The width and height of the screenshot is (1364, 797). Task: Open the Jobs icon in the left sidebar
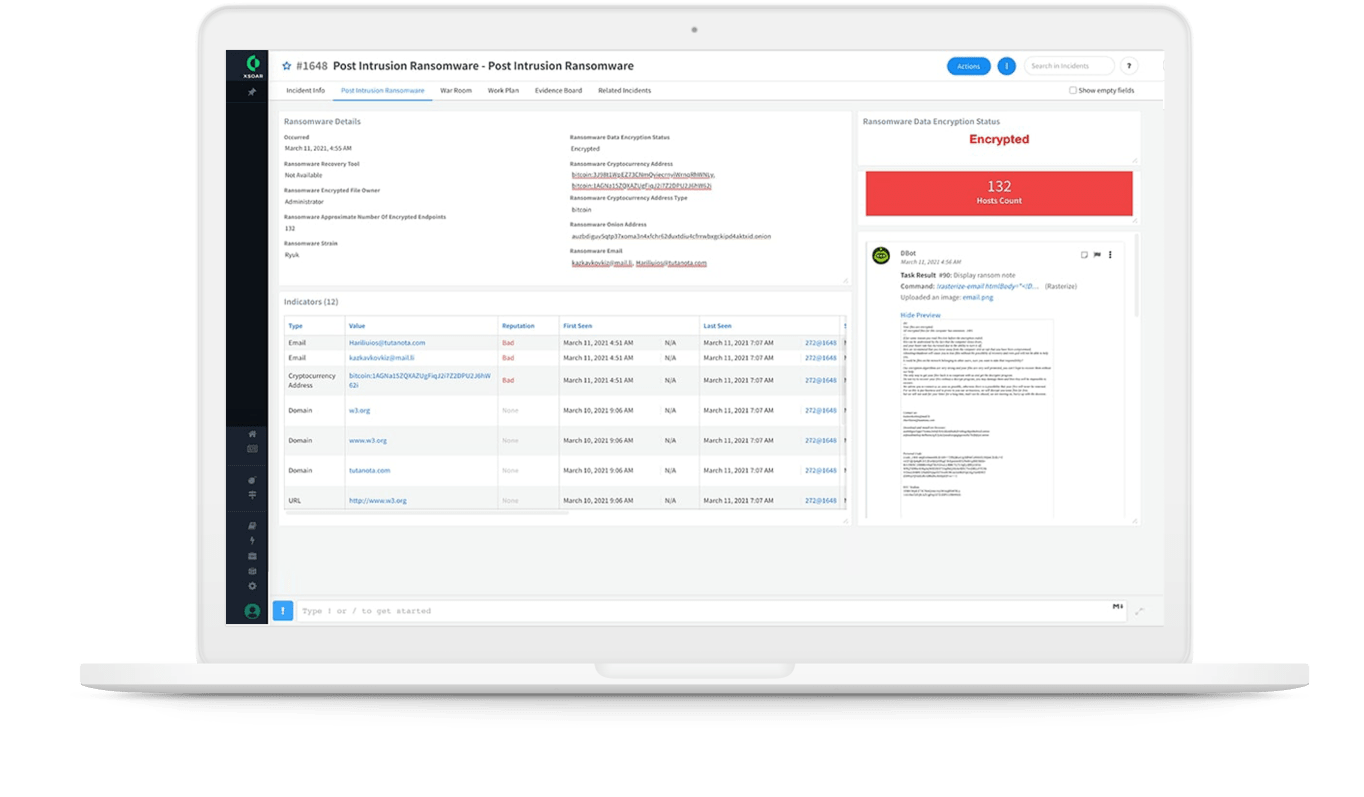(251, 570)
